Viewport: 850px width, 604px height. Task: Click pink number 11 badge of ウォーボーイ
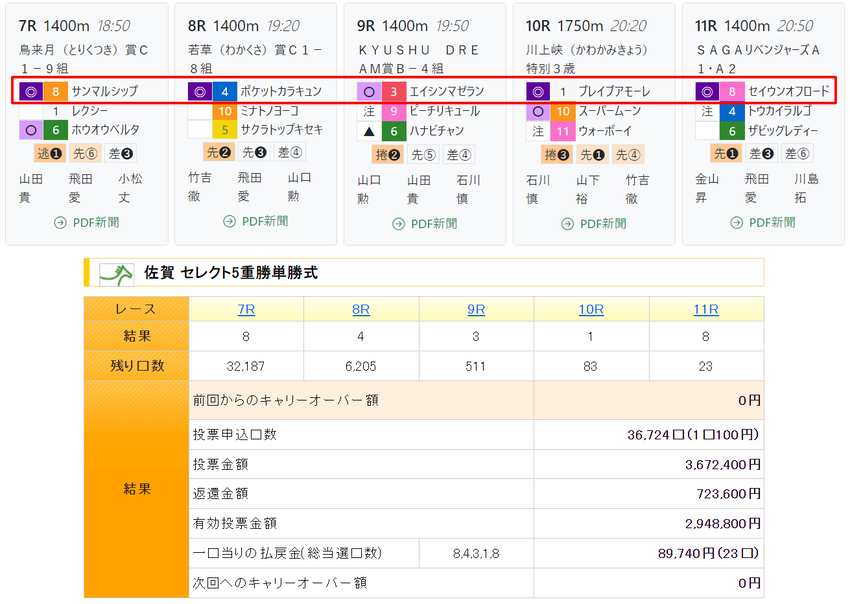[x=563, y=131]
